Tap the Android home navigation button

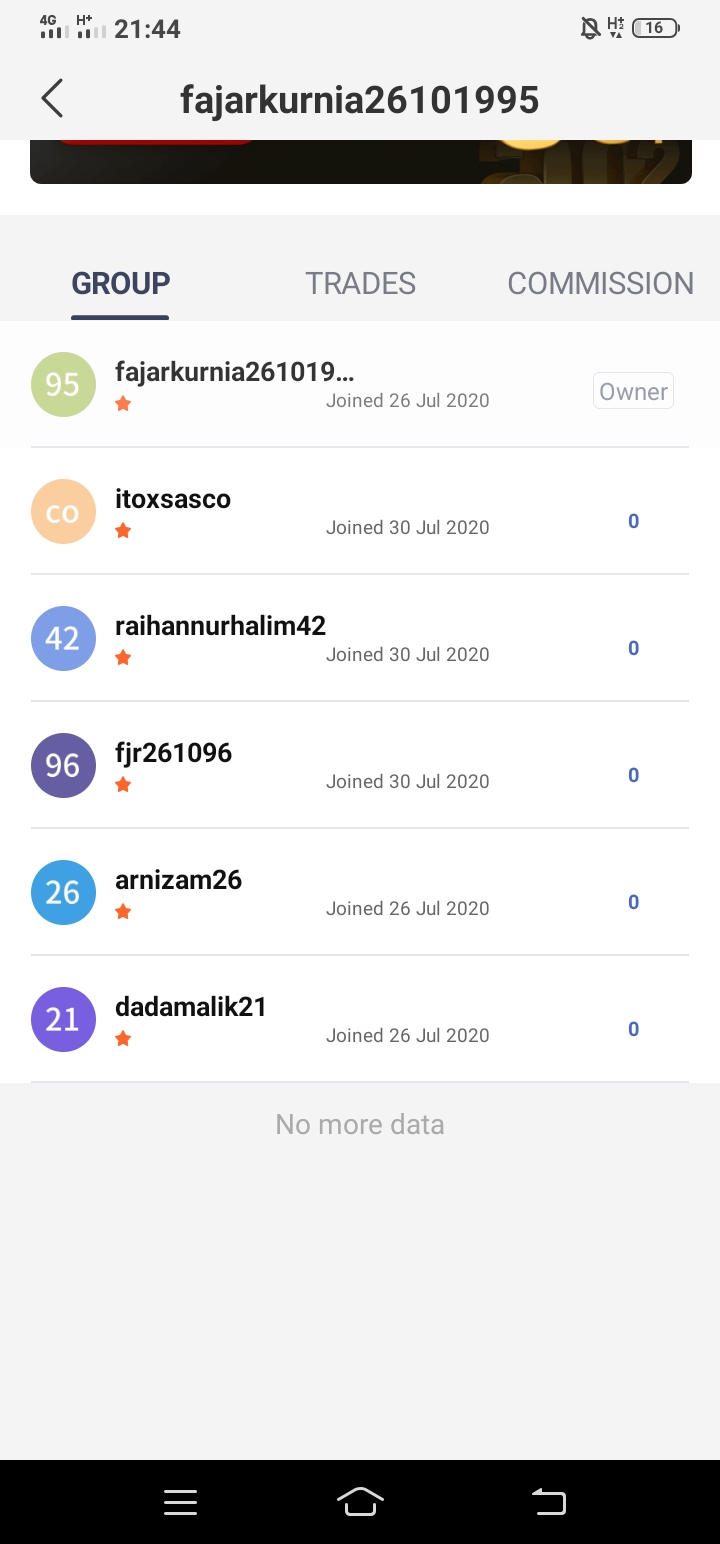tap(360, 1501)
